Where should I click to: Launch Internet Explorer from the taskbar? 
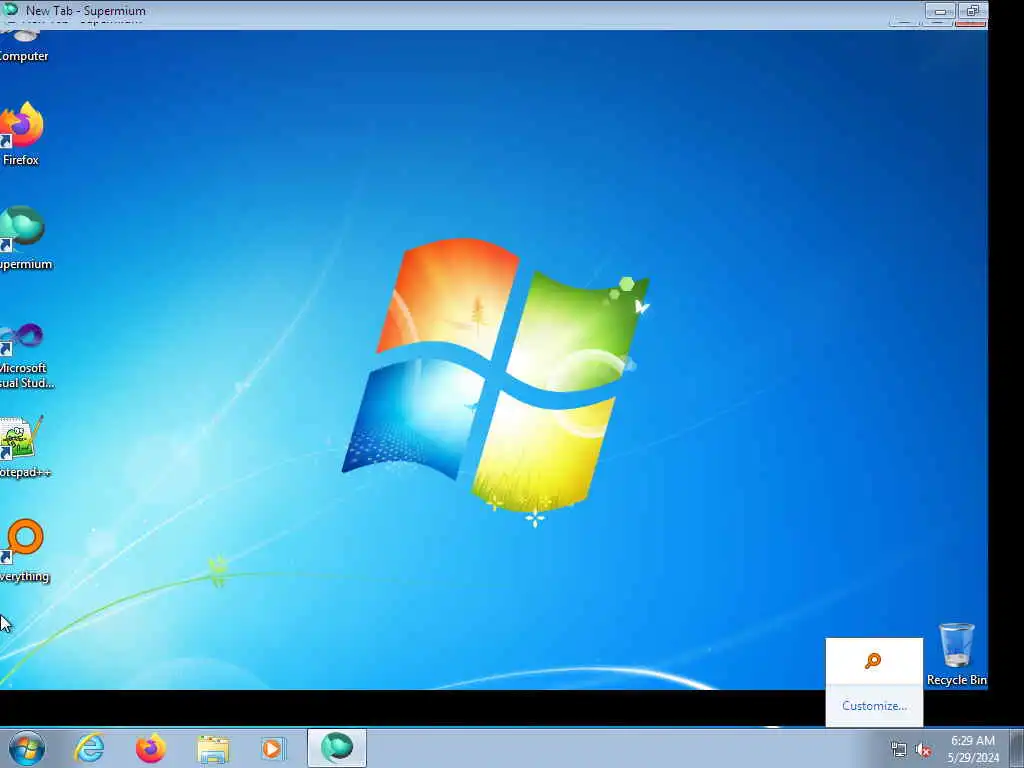click(x=89, y=748)
